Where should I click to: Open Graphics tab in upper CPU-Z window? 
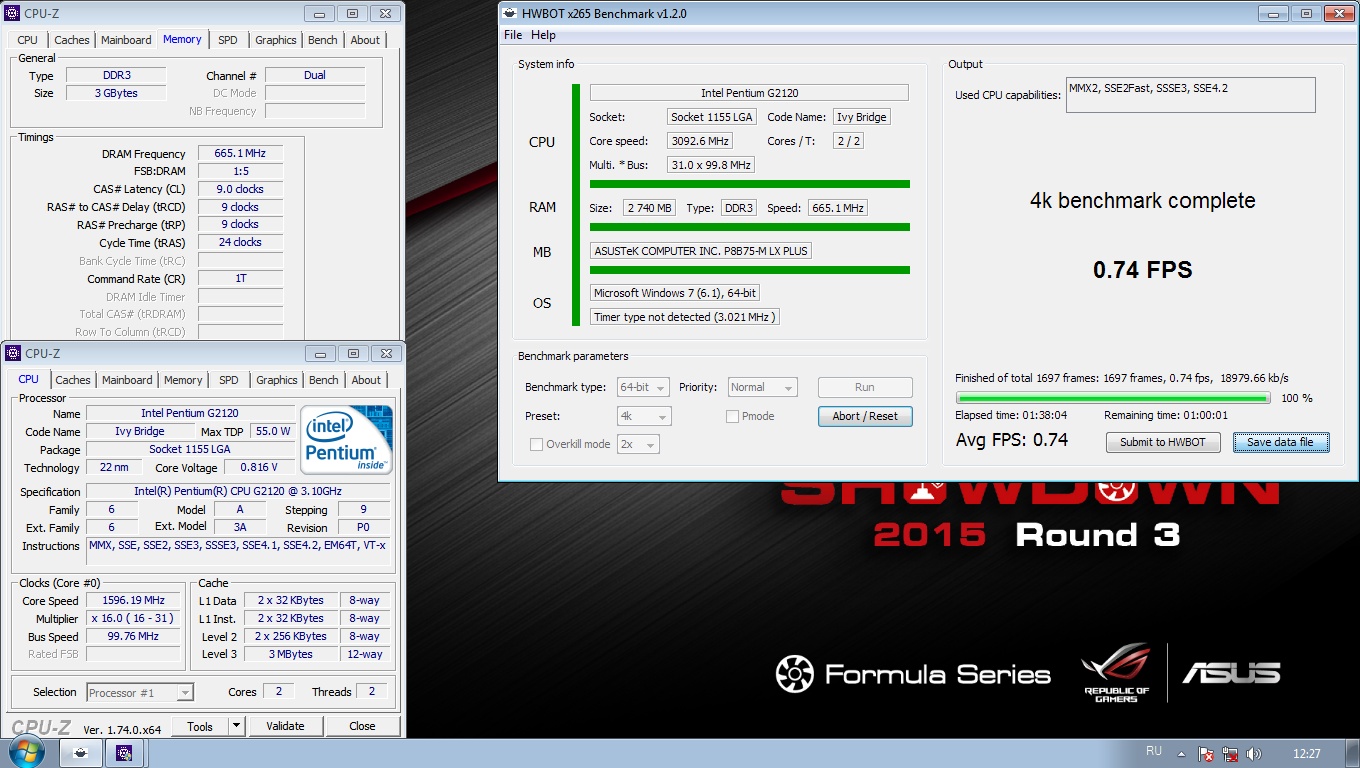tap(275, 40)
